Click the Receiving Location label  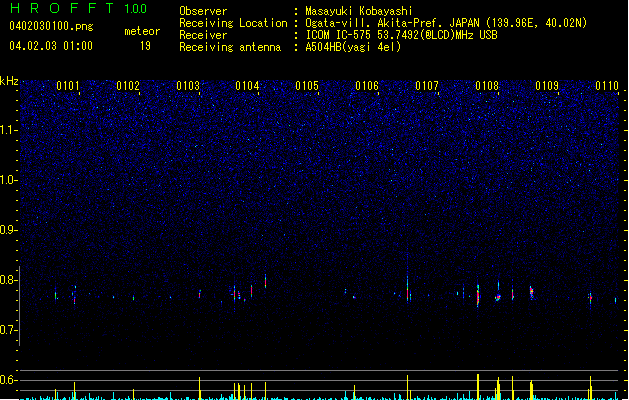[233, 23]
